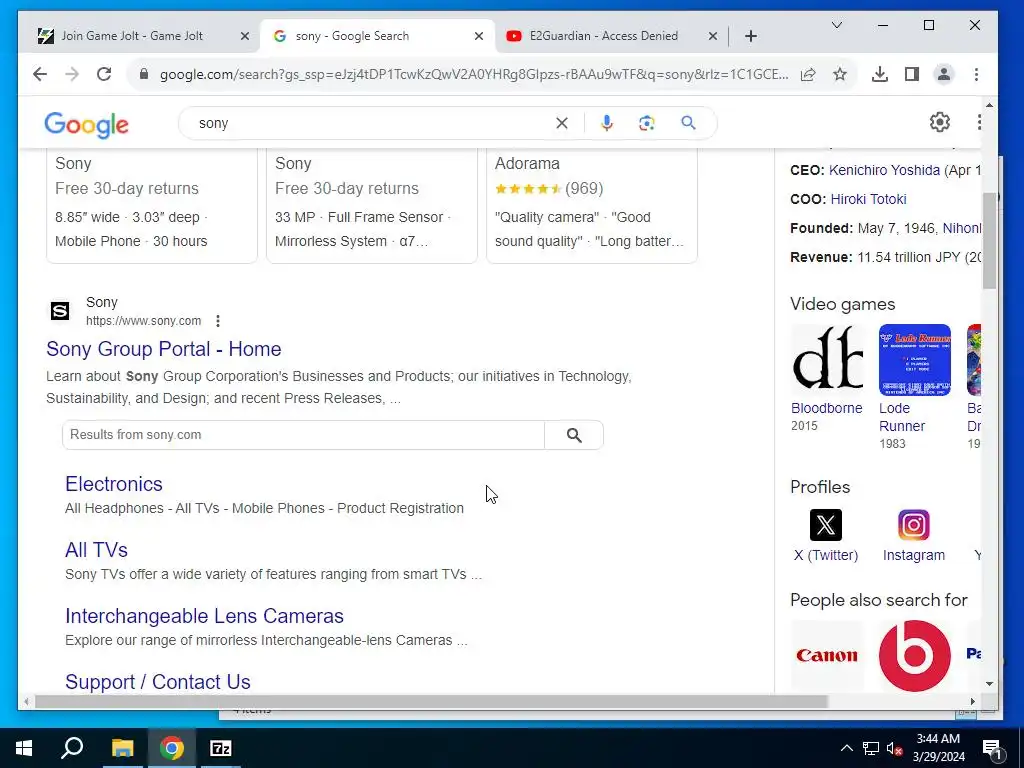This screenshot has height=768, width=1024.
Task: Start voice search with the microphone
Action: [x=607, y=123]
